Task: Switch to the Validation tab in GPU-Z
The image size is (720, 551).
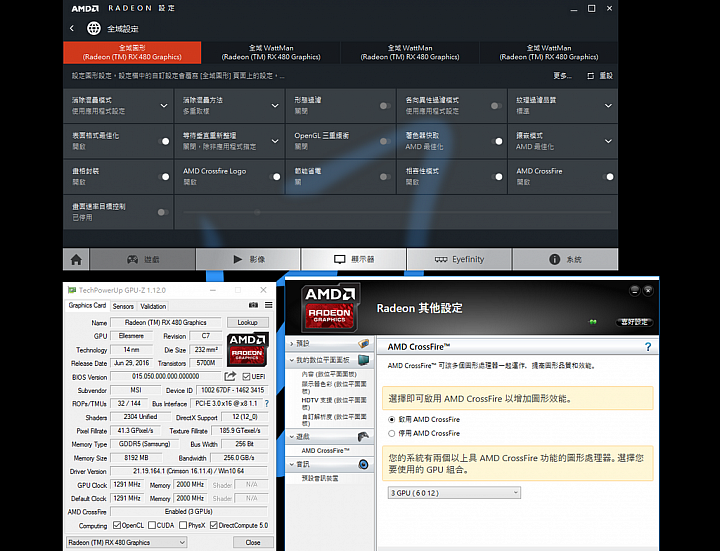Action: [153, 306]
